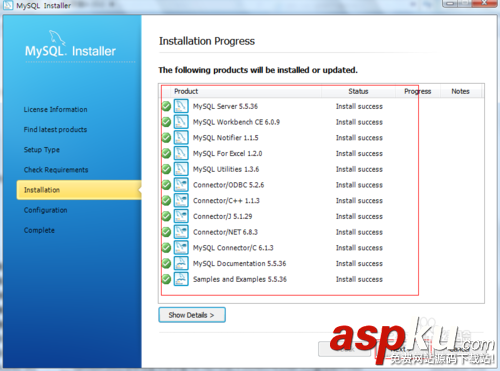Select the MySQL Utilities 1.3.6 name
The image size is (500, 371).
[x=226, y=169]
